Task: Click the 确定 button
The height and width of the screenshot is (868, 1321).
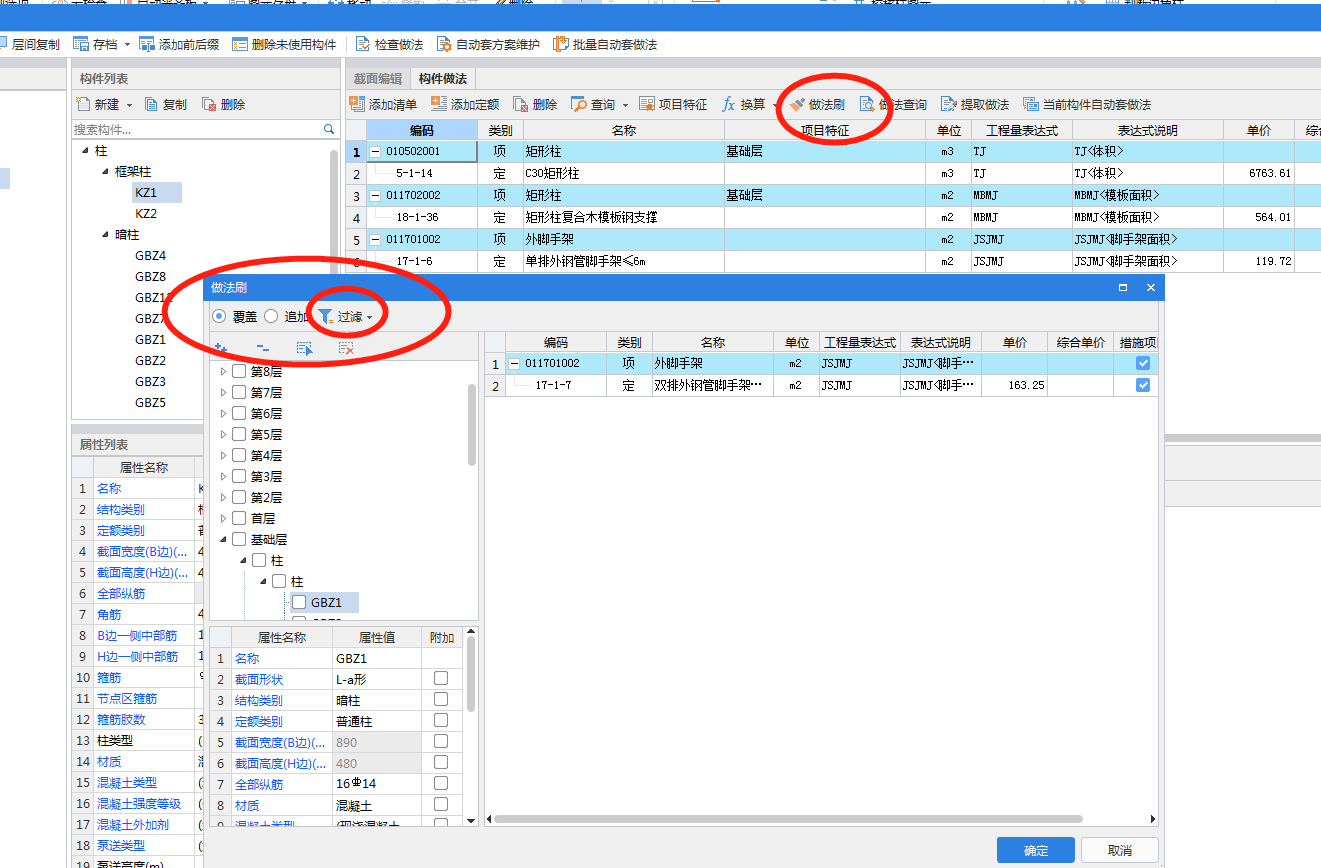Action: (x=1036, y=850)
